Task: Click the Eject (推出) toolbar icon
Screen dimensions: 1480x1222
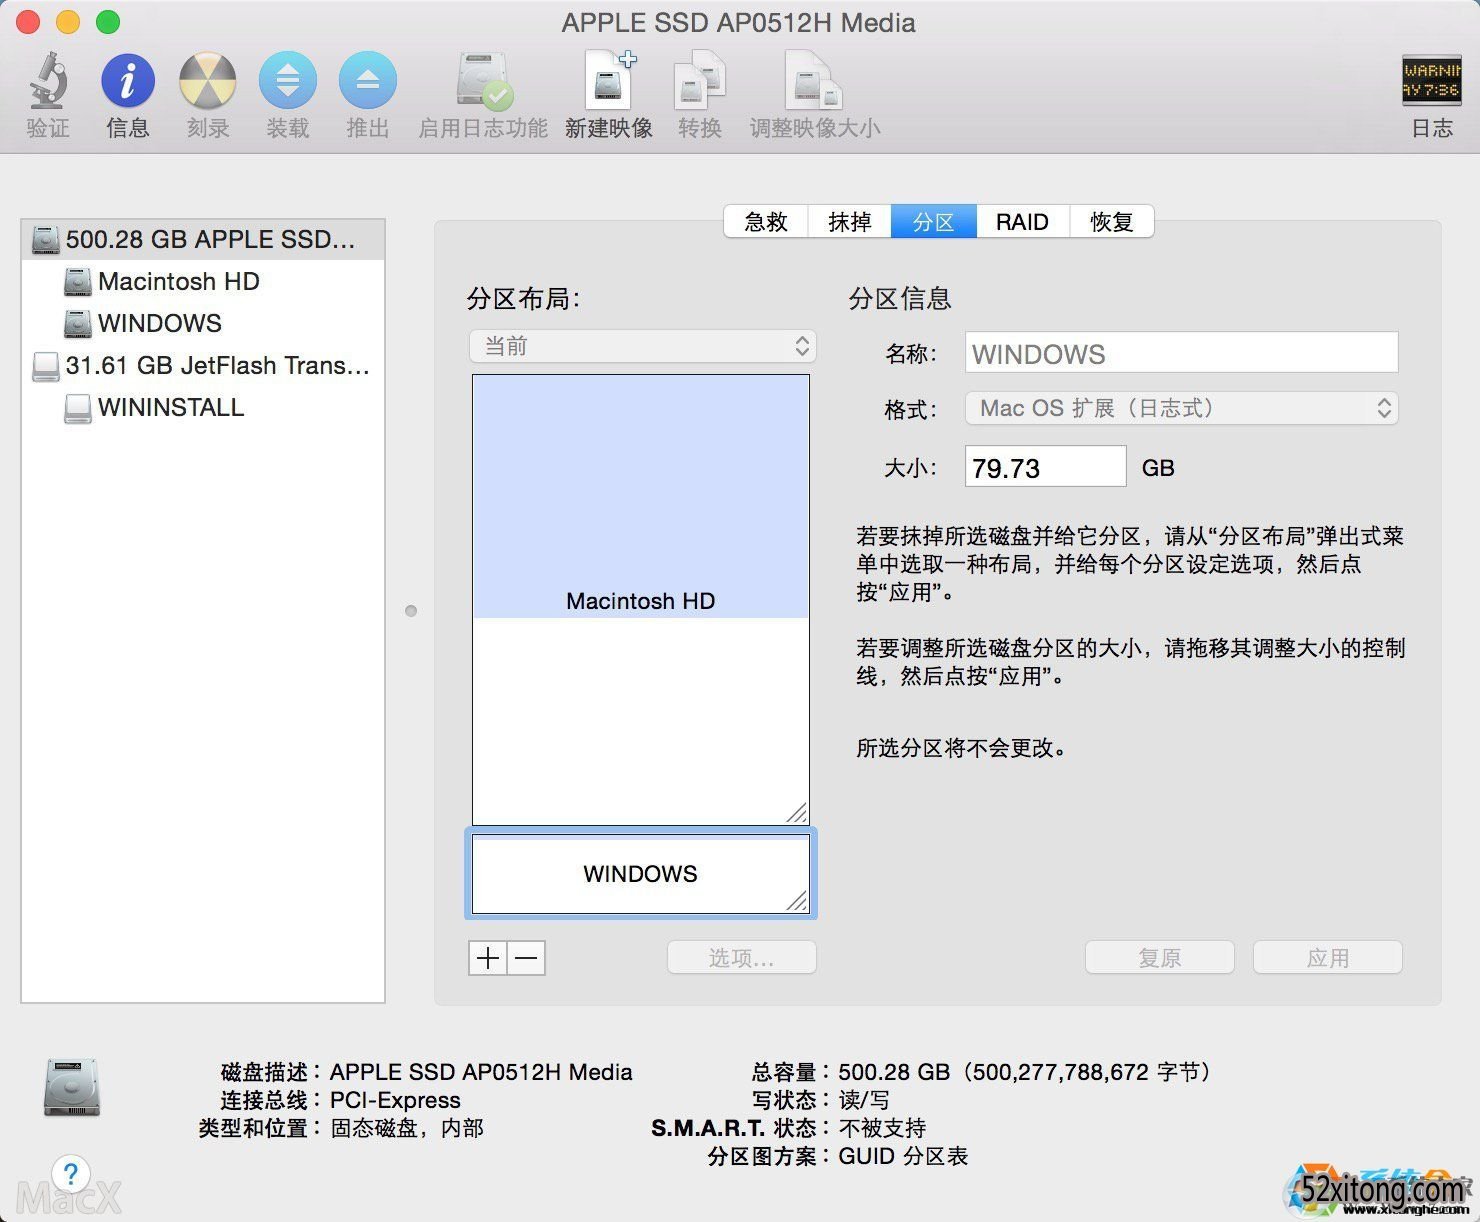Action: click(368, 81)
